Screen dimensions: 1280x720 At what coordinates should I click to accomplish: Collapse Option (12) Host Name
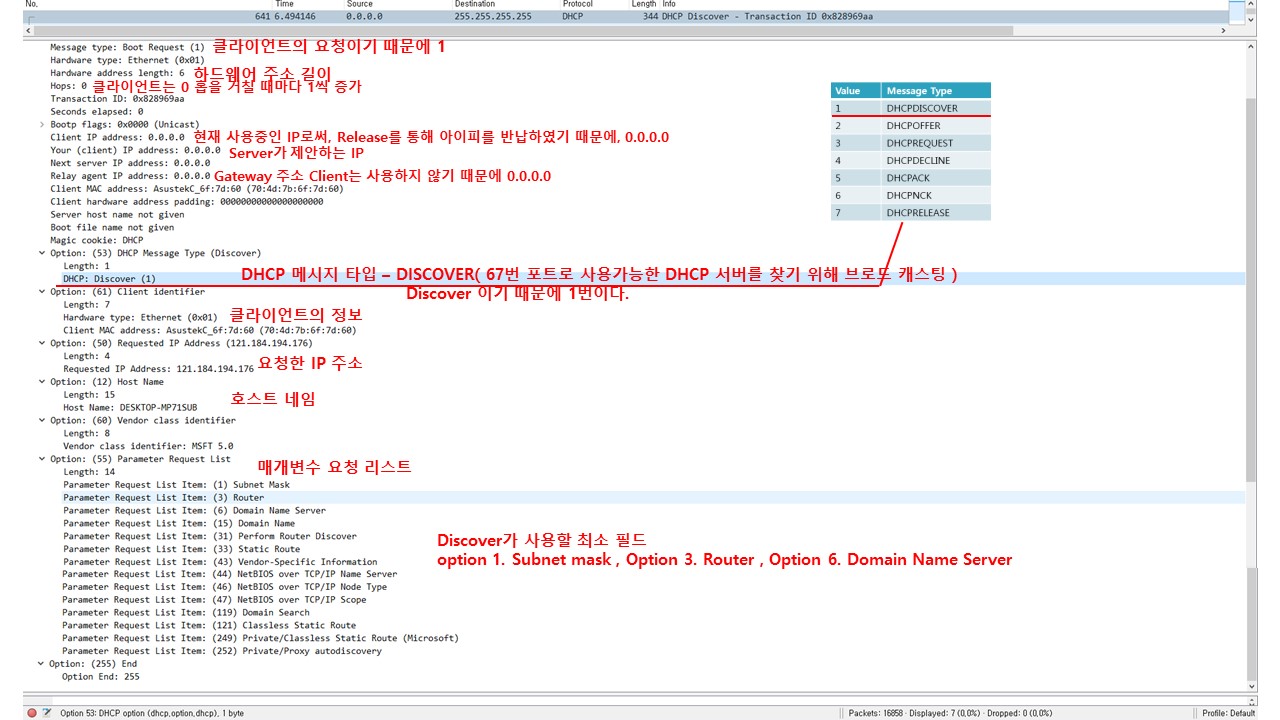pos(41,382)
